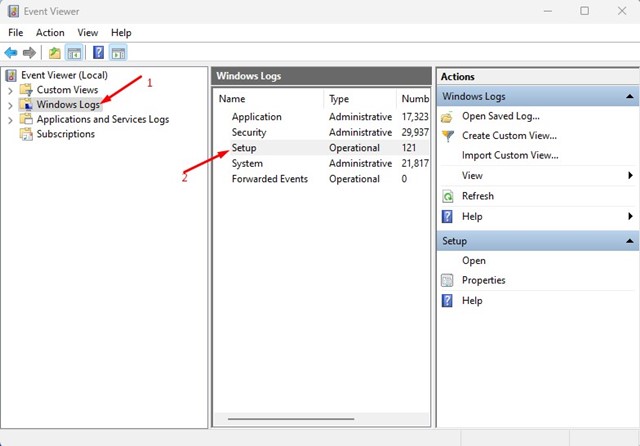This screenshot has height=446, width=640.
Task: Click Import Custom View link
Action: coord(509,155)
